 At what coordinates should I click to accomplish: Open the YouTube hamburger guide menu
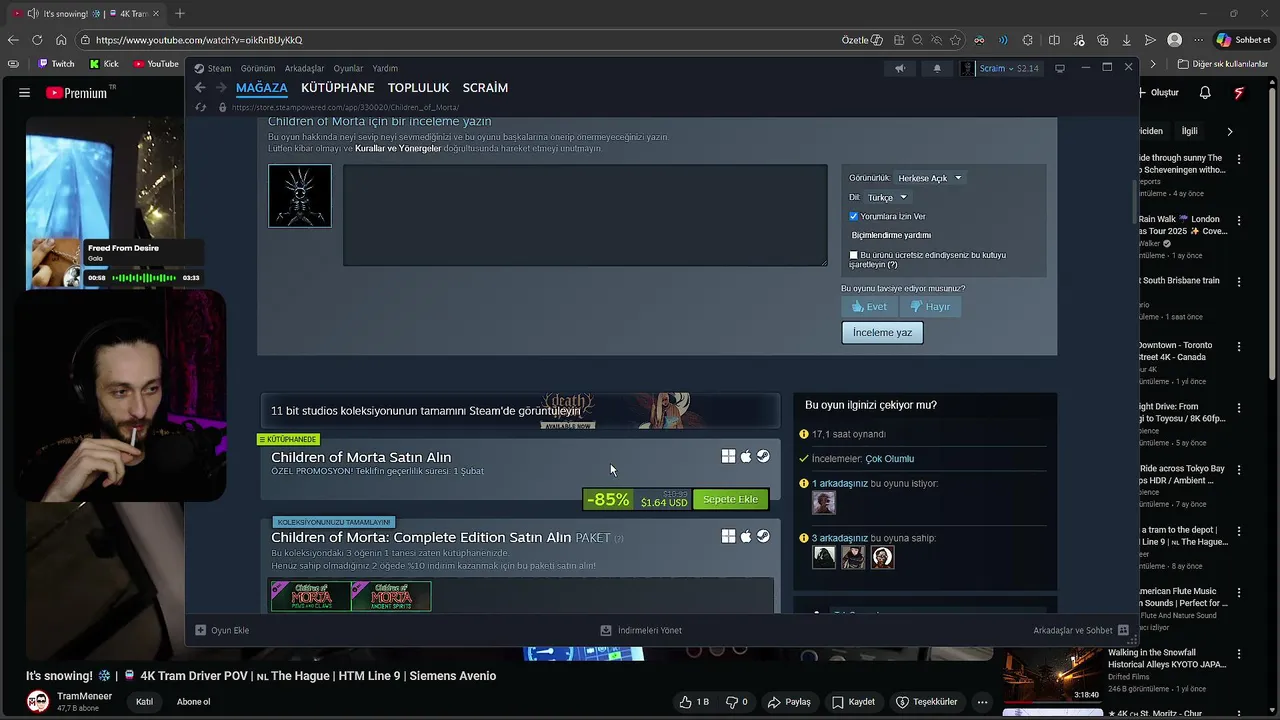point(24,93)
